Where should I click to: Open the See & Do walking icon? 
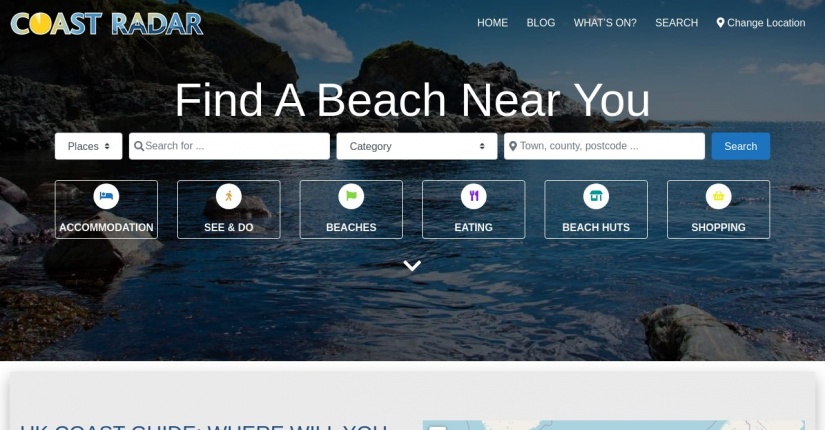(x=229, y=196)
